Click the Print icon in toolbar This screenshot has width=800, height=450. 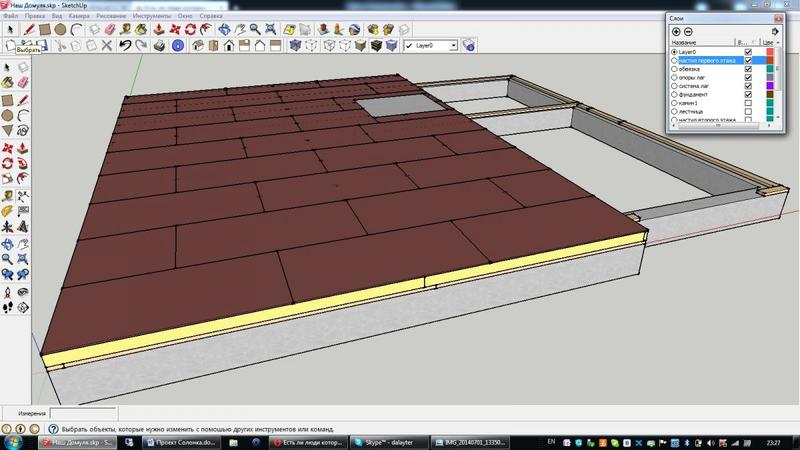[x=159, y=45]
